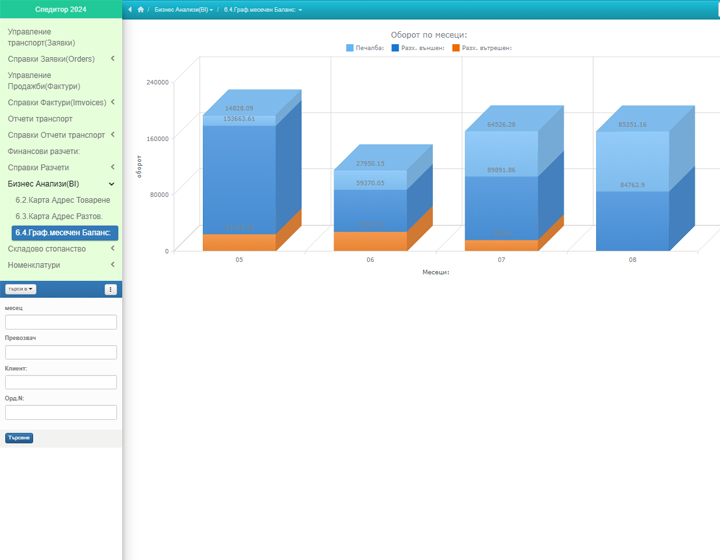Viewport: 720px width, 560px height.
Task: Open 6.3.Карта Адрес Разтов.
Action: pos(59,216)
